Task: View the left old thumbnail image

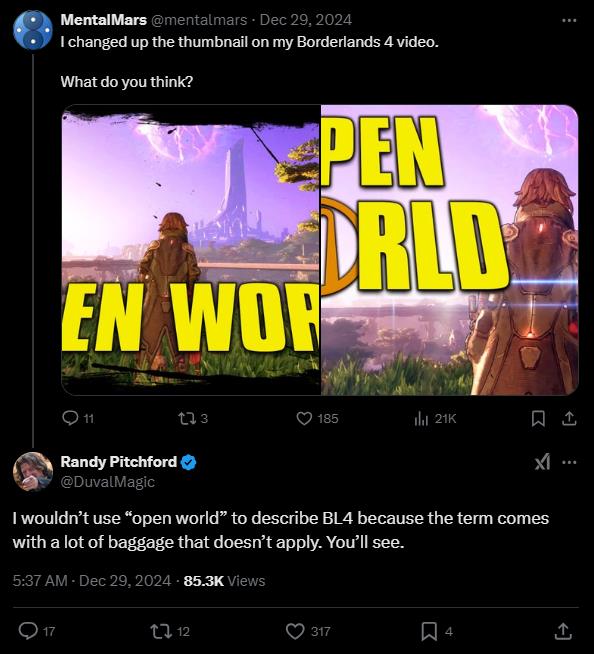Action: (x=191, y=249)
